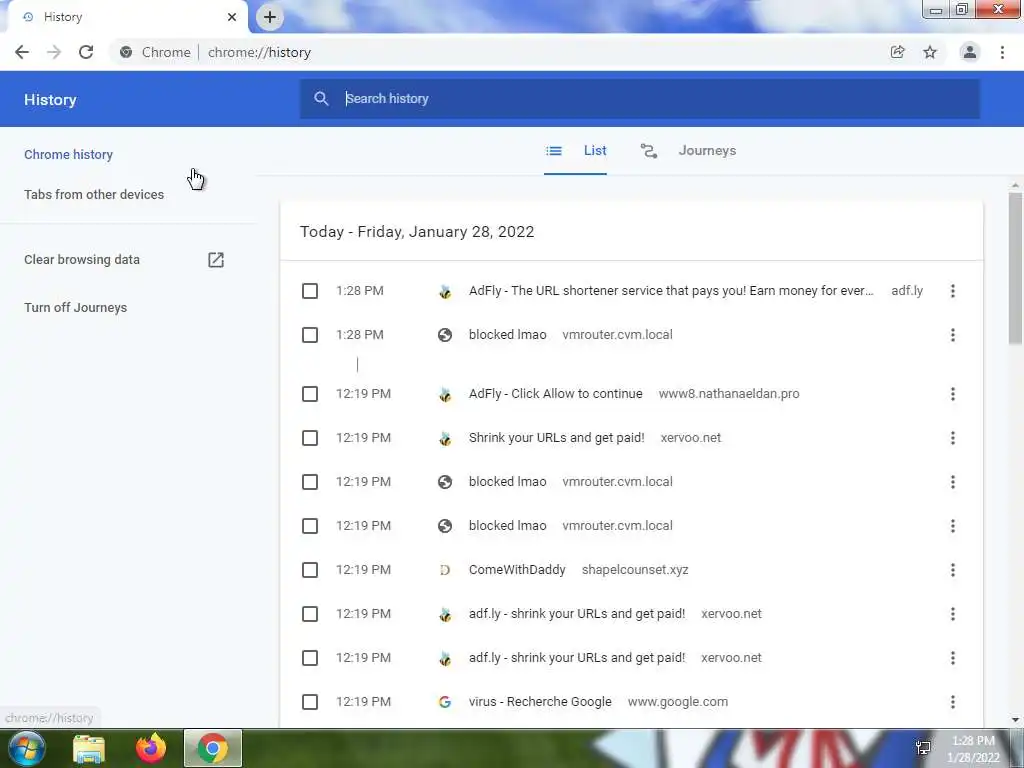The width and height of the screenshot is (1024, 768).
Task: Open the Windows Start menu
Action: tap(27, 748)
